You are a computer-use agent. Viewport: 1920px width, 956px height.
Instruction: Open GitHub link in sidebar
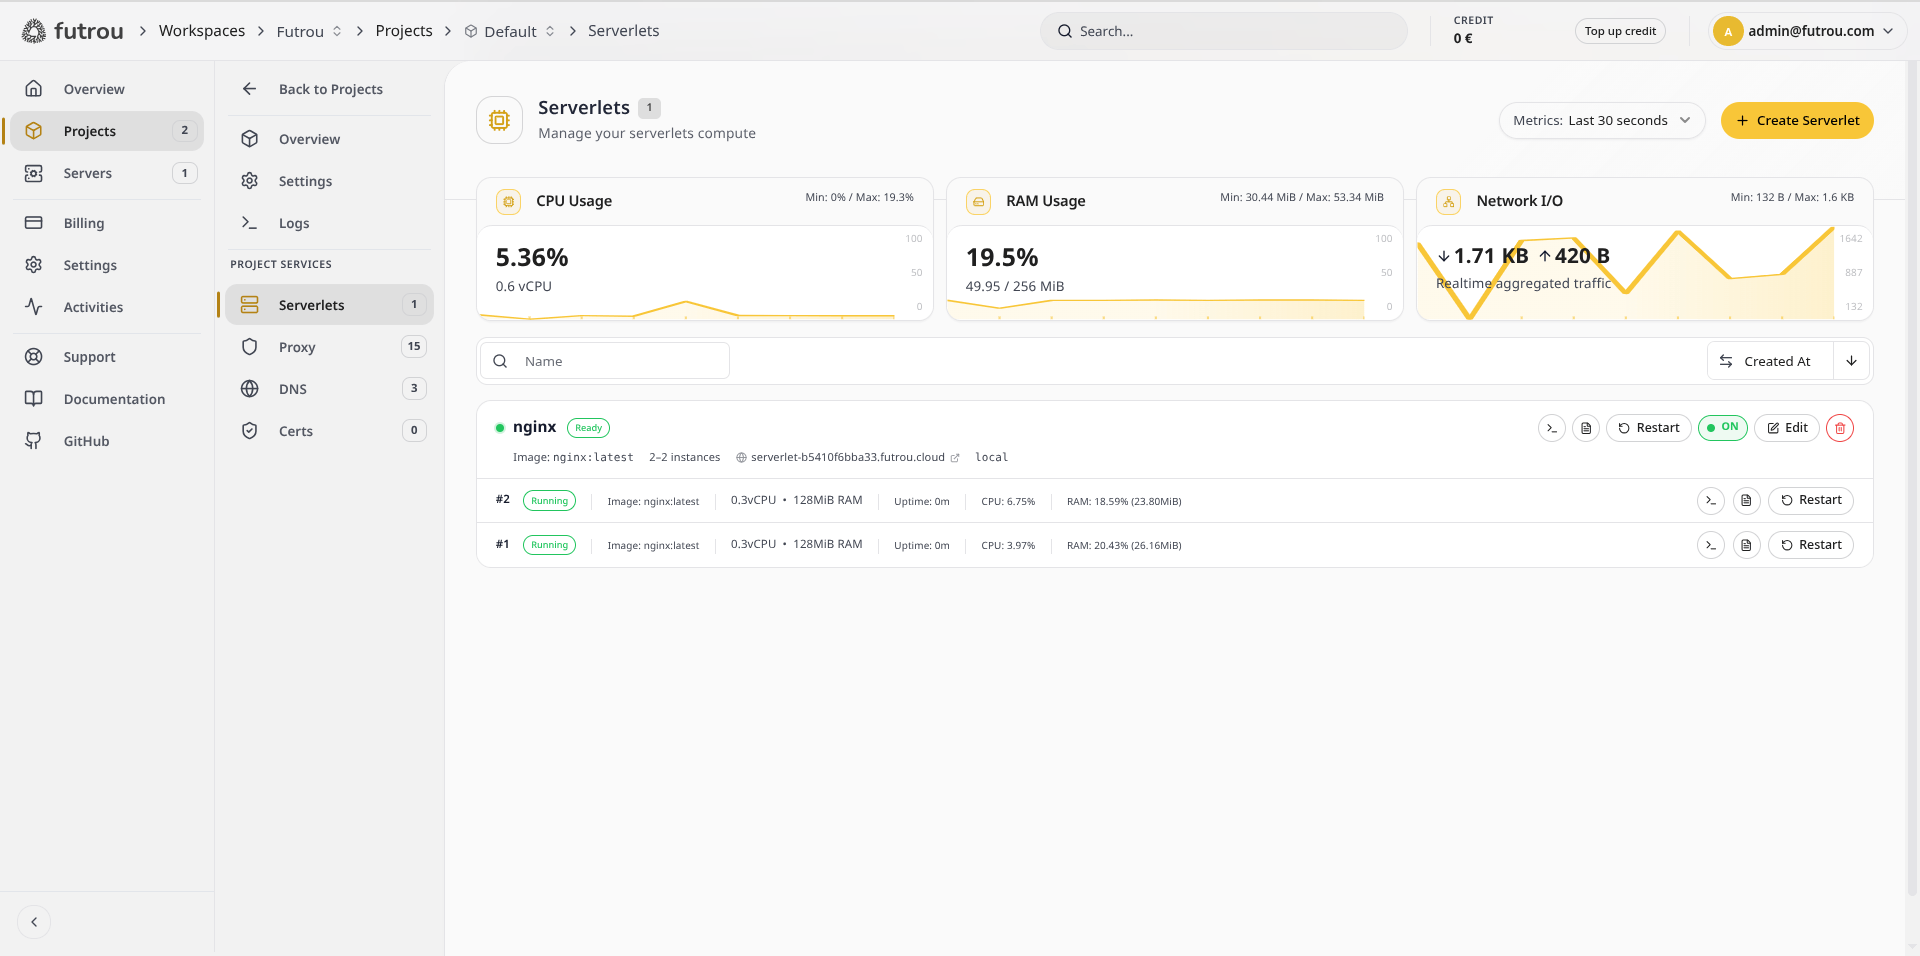[106, 441]
